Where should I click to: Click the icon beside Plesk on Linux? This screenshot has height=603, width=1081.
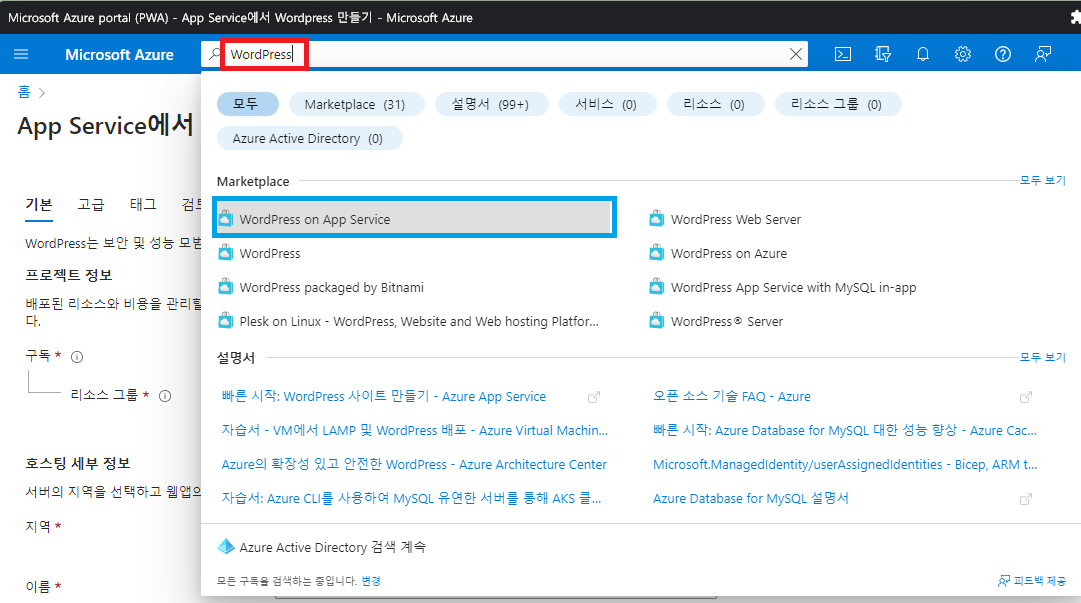click(x=225, y=320)
